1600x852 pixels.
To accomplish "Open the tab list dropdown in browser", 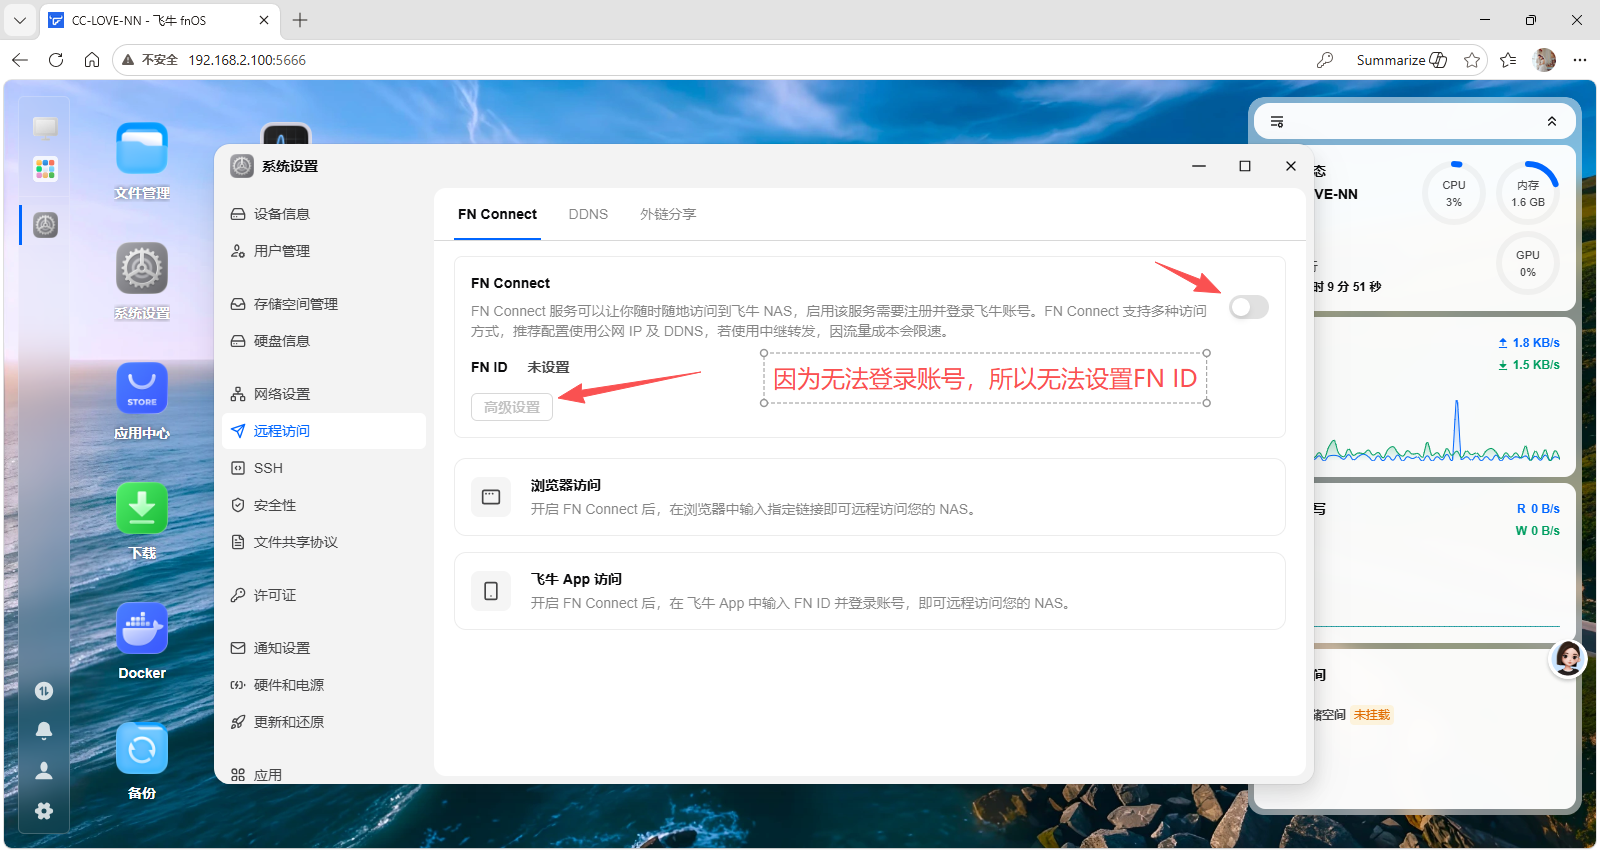I will click(x=19, y=20).
